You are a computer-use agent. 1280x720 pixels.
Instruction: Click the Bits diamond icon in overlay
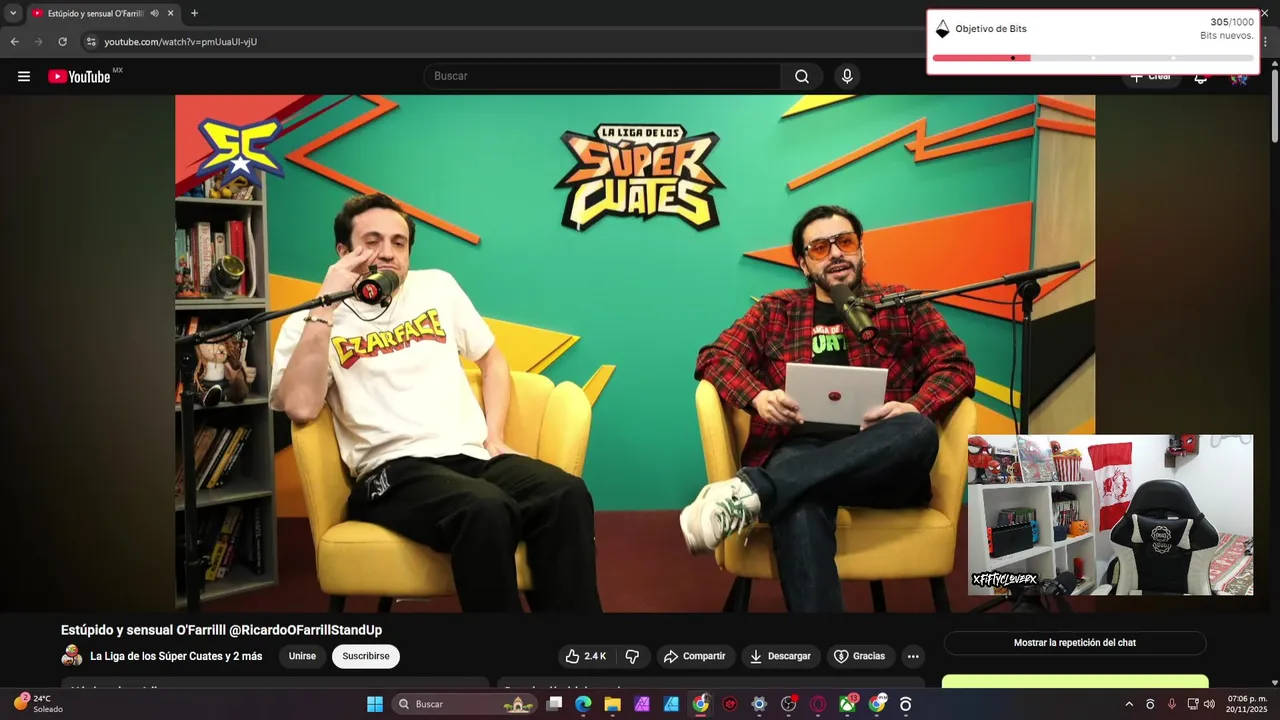(x=942, y=29)
